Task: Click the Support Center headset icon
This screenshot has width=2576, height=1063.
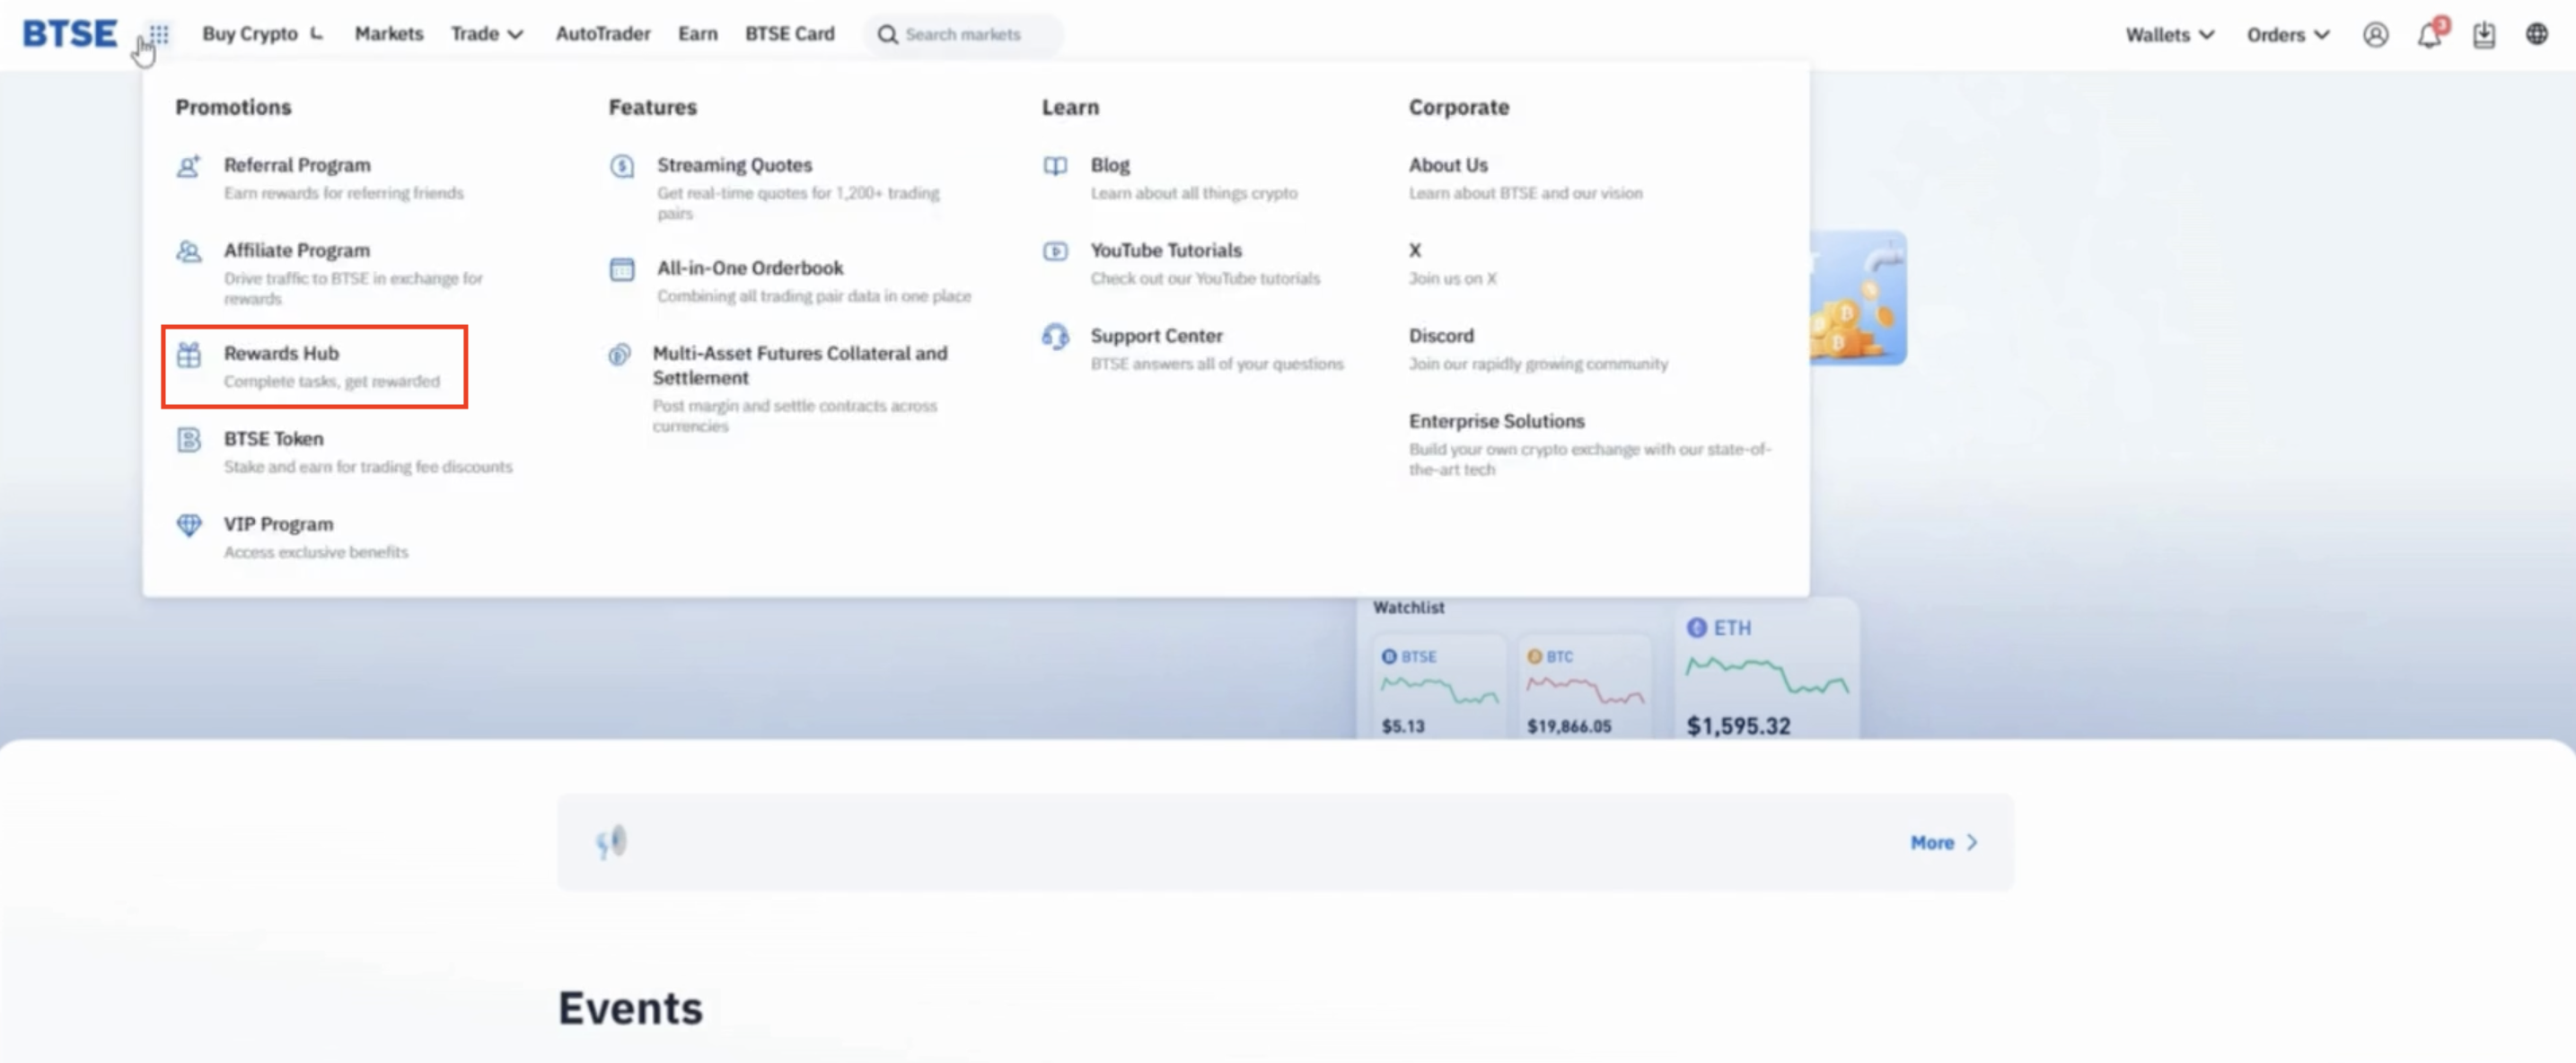Action: (x=1055, y=337)
